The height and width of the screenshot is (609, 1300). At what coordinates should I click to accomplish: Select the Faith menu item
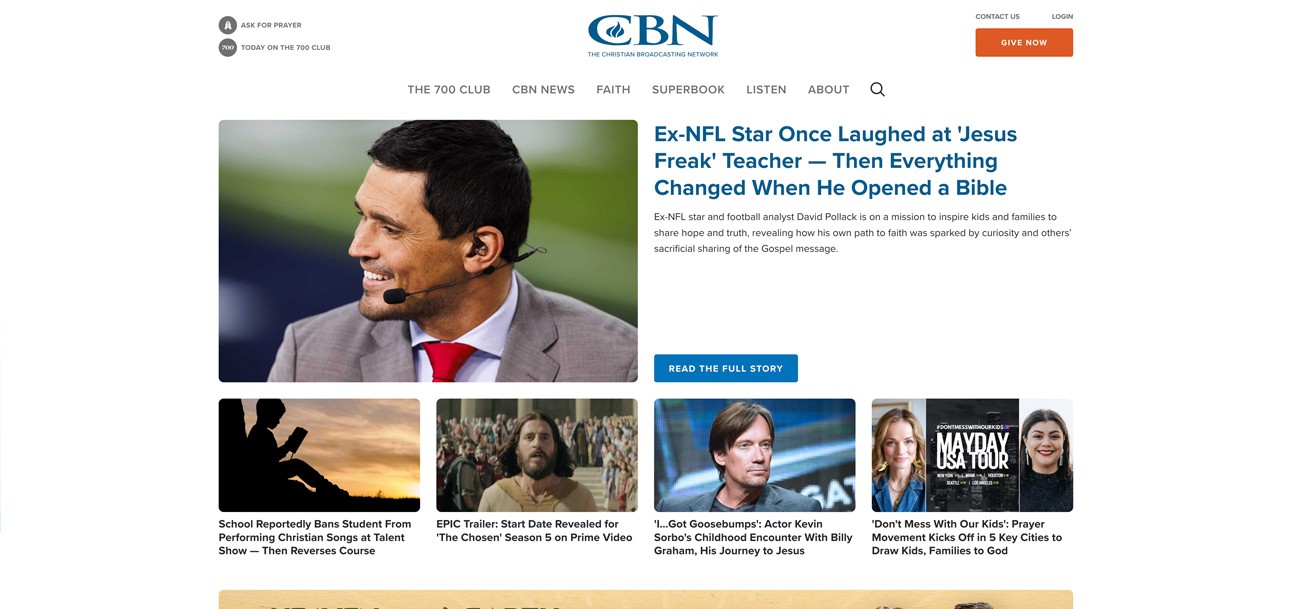613,89
